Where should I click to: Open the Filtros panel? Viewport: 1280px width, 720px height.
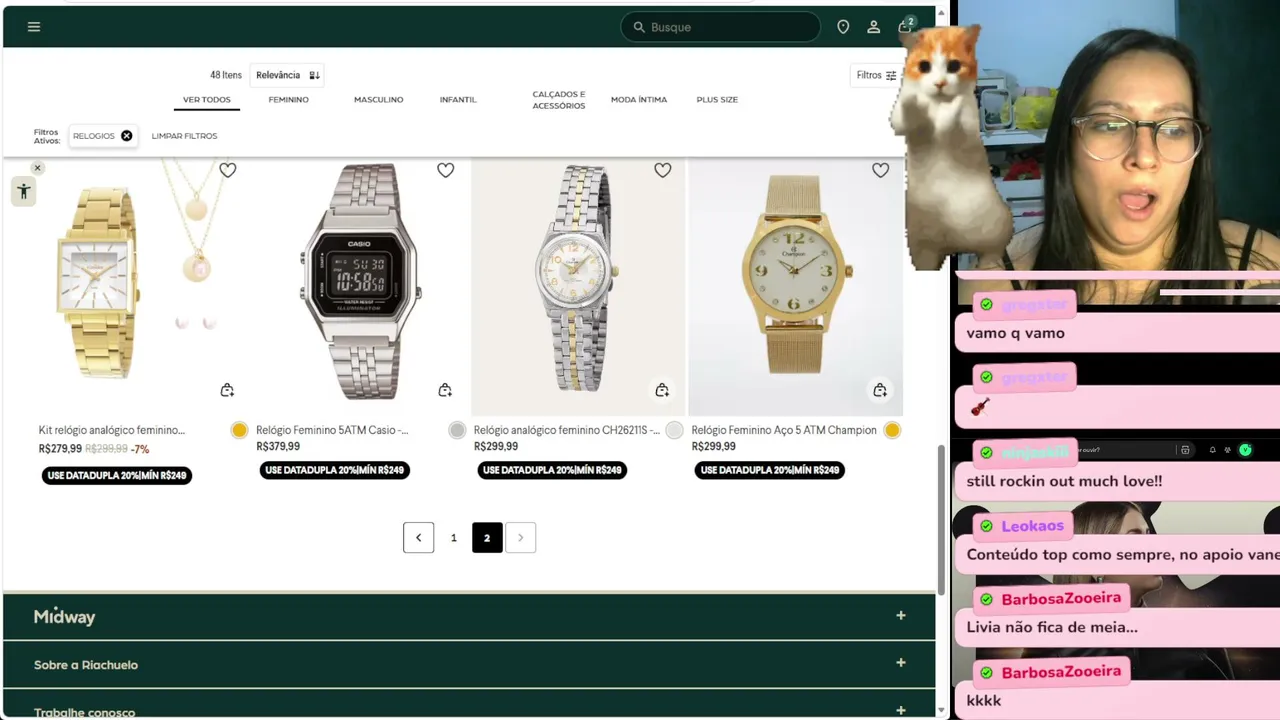coord(876,75)
